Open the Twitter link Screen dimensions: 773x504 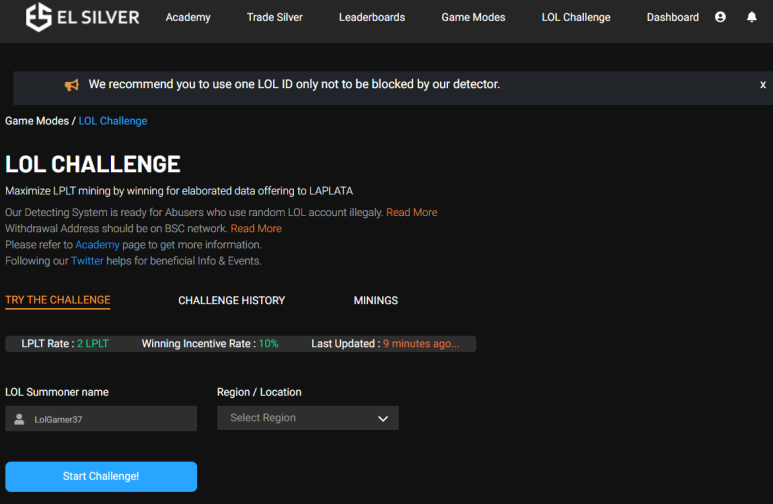pyautogui.click(x=87, y=261)
